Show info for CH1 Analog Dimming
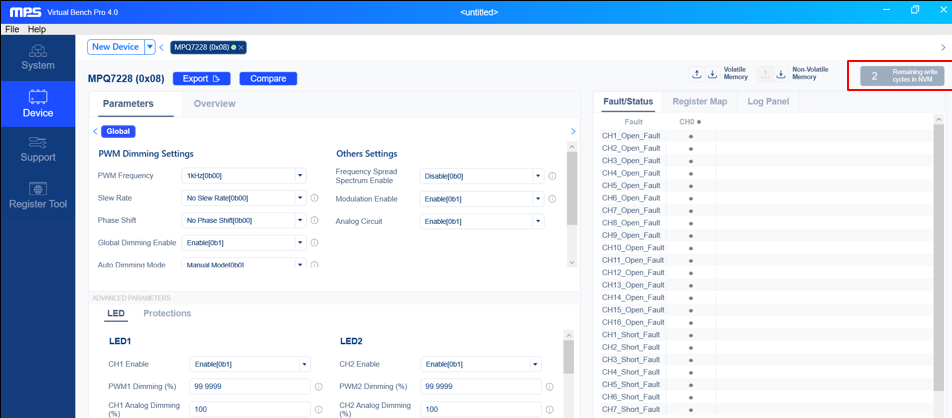The image size is (952, 418). 318,409
